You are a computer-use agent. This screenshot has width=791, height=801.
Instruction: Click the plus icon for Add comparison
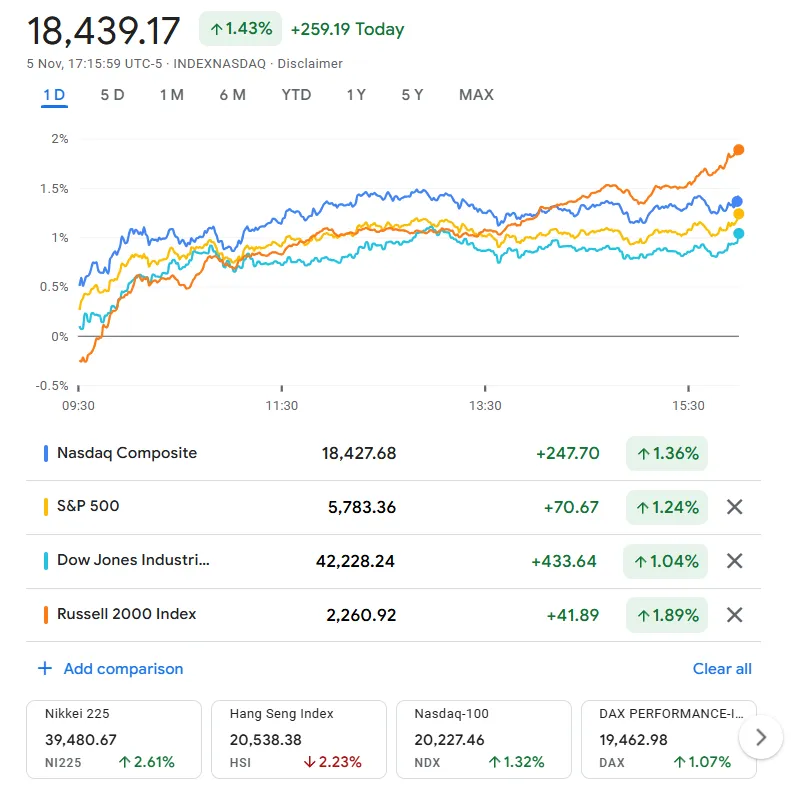click(44, 669)
